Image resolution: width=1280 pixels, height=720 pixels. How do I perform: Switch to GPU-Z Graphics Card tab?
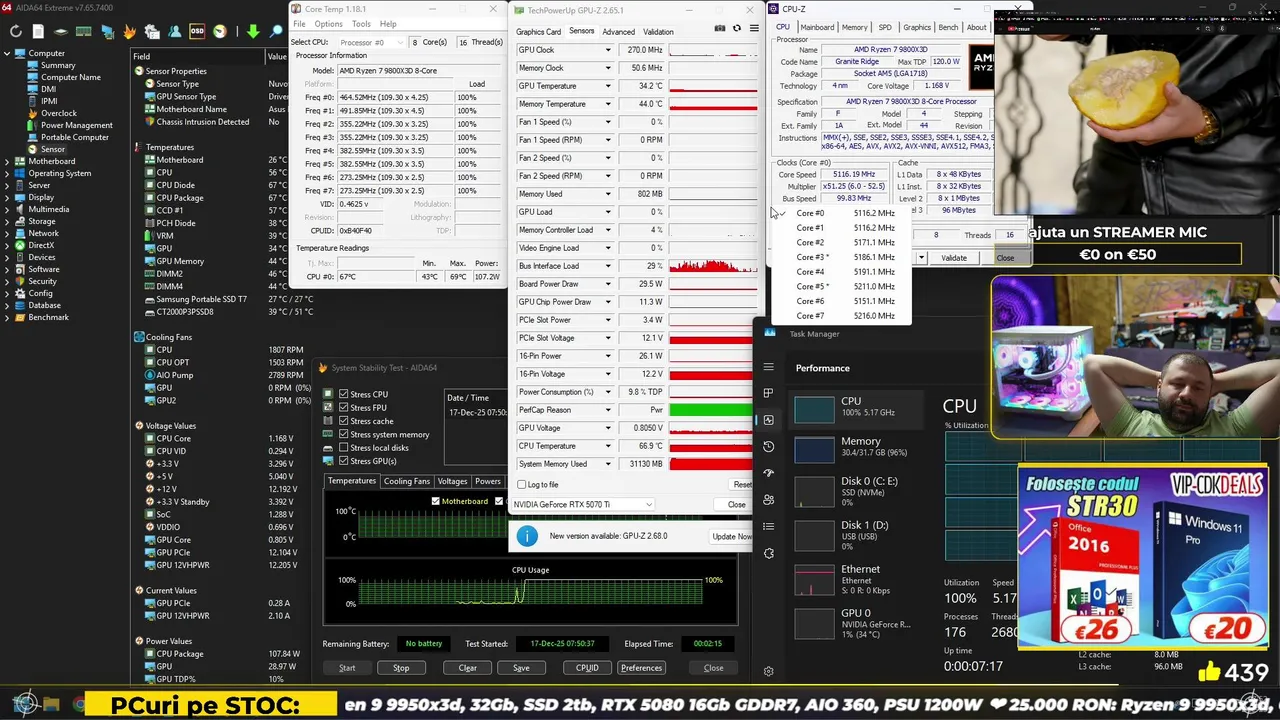[x=538, y=32]
